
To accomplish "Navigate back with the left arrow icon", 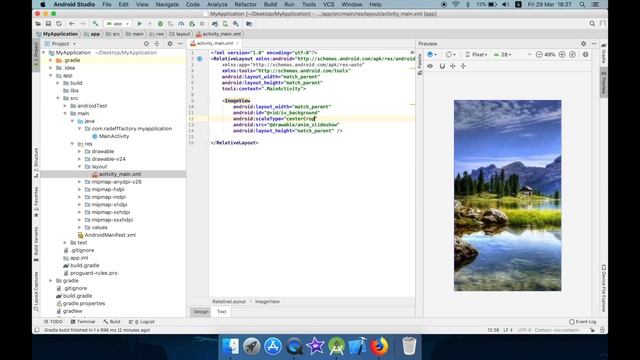I will [72, 24].
